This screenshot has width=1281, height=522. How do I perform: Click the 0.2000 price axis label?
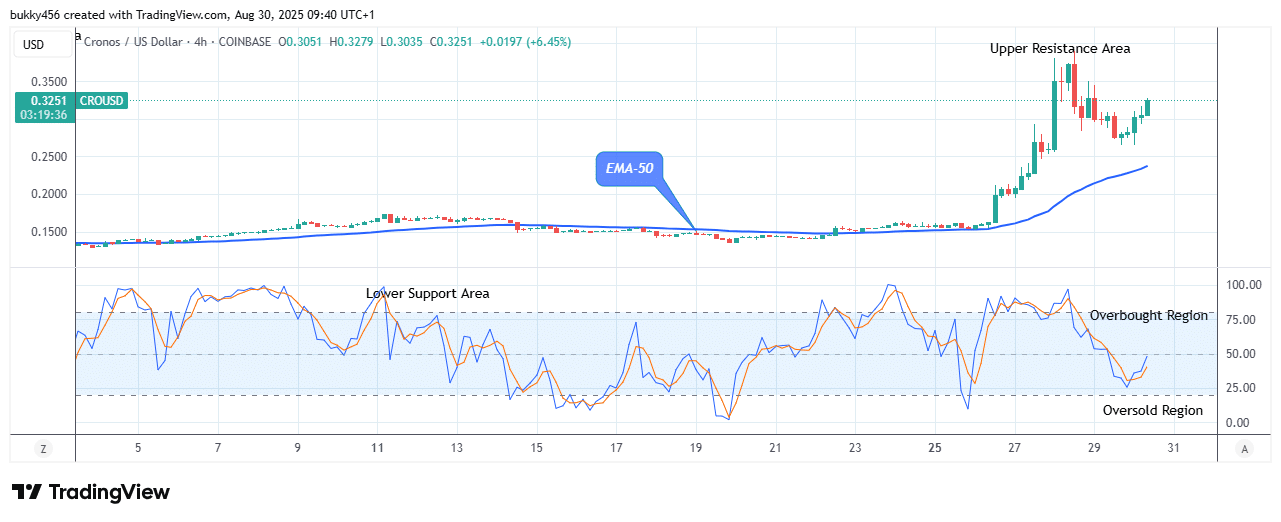[49, 194]
